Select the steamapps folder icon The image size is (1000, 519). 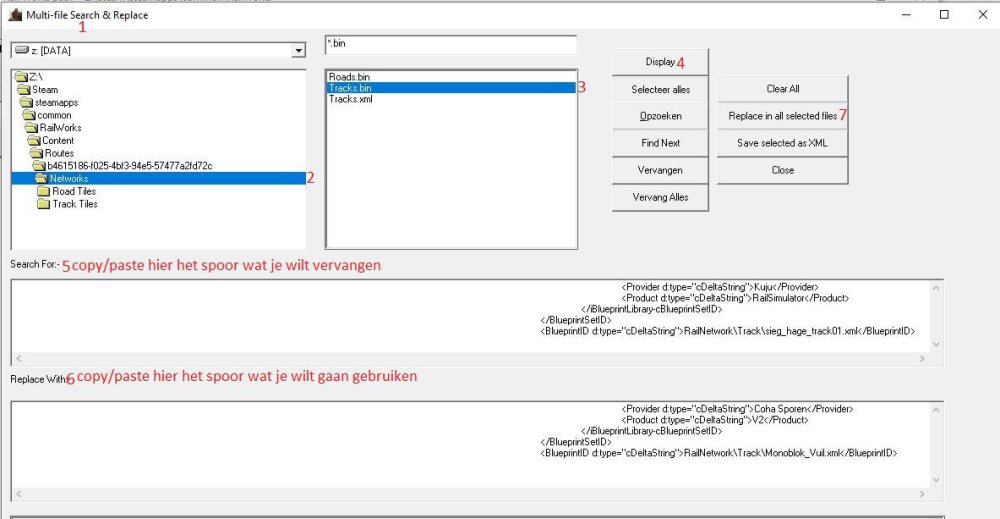tap(27, 102)
